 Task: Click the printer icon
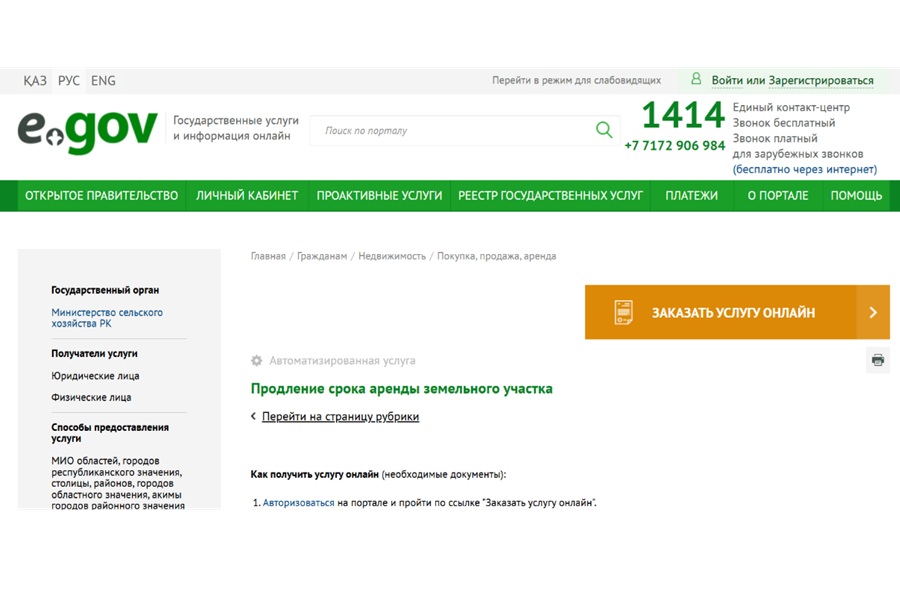pos(878,360)
